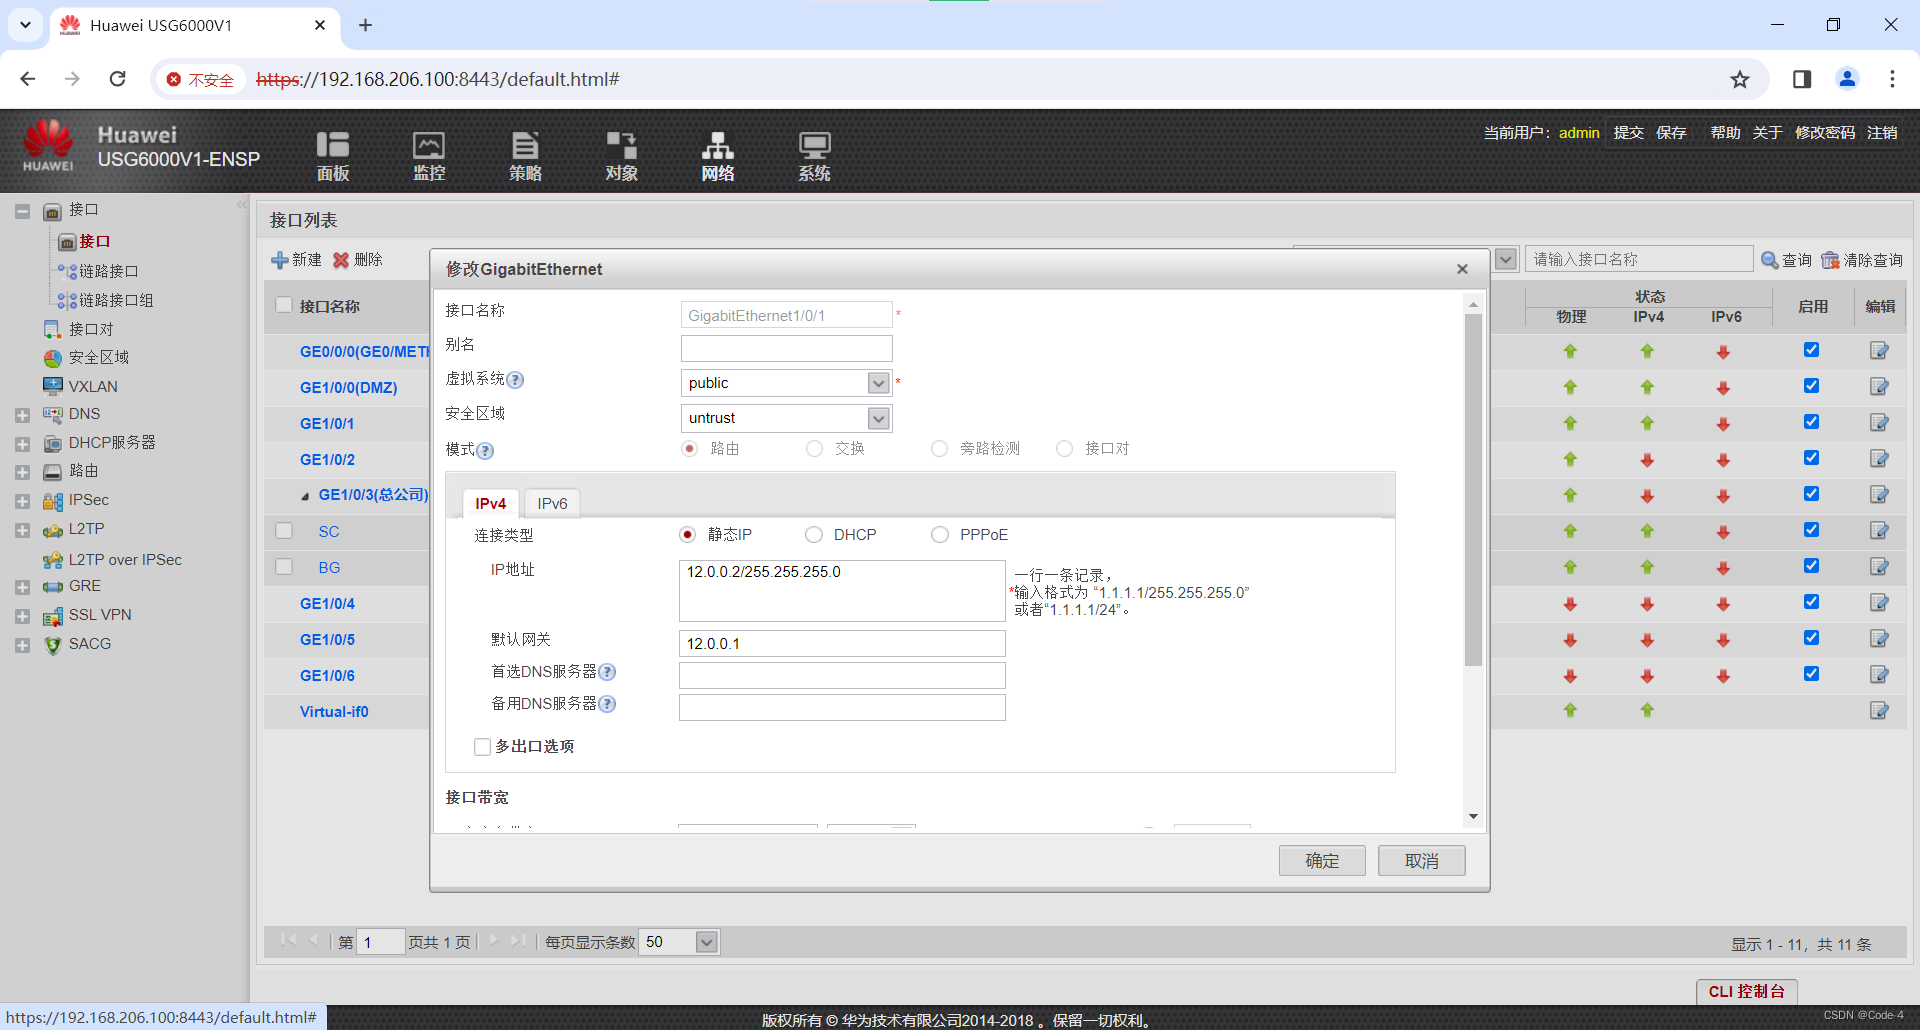Toggle 启用 checkbox for GE1/0/6 row

point(1811,674)
